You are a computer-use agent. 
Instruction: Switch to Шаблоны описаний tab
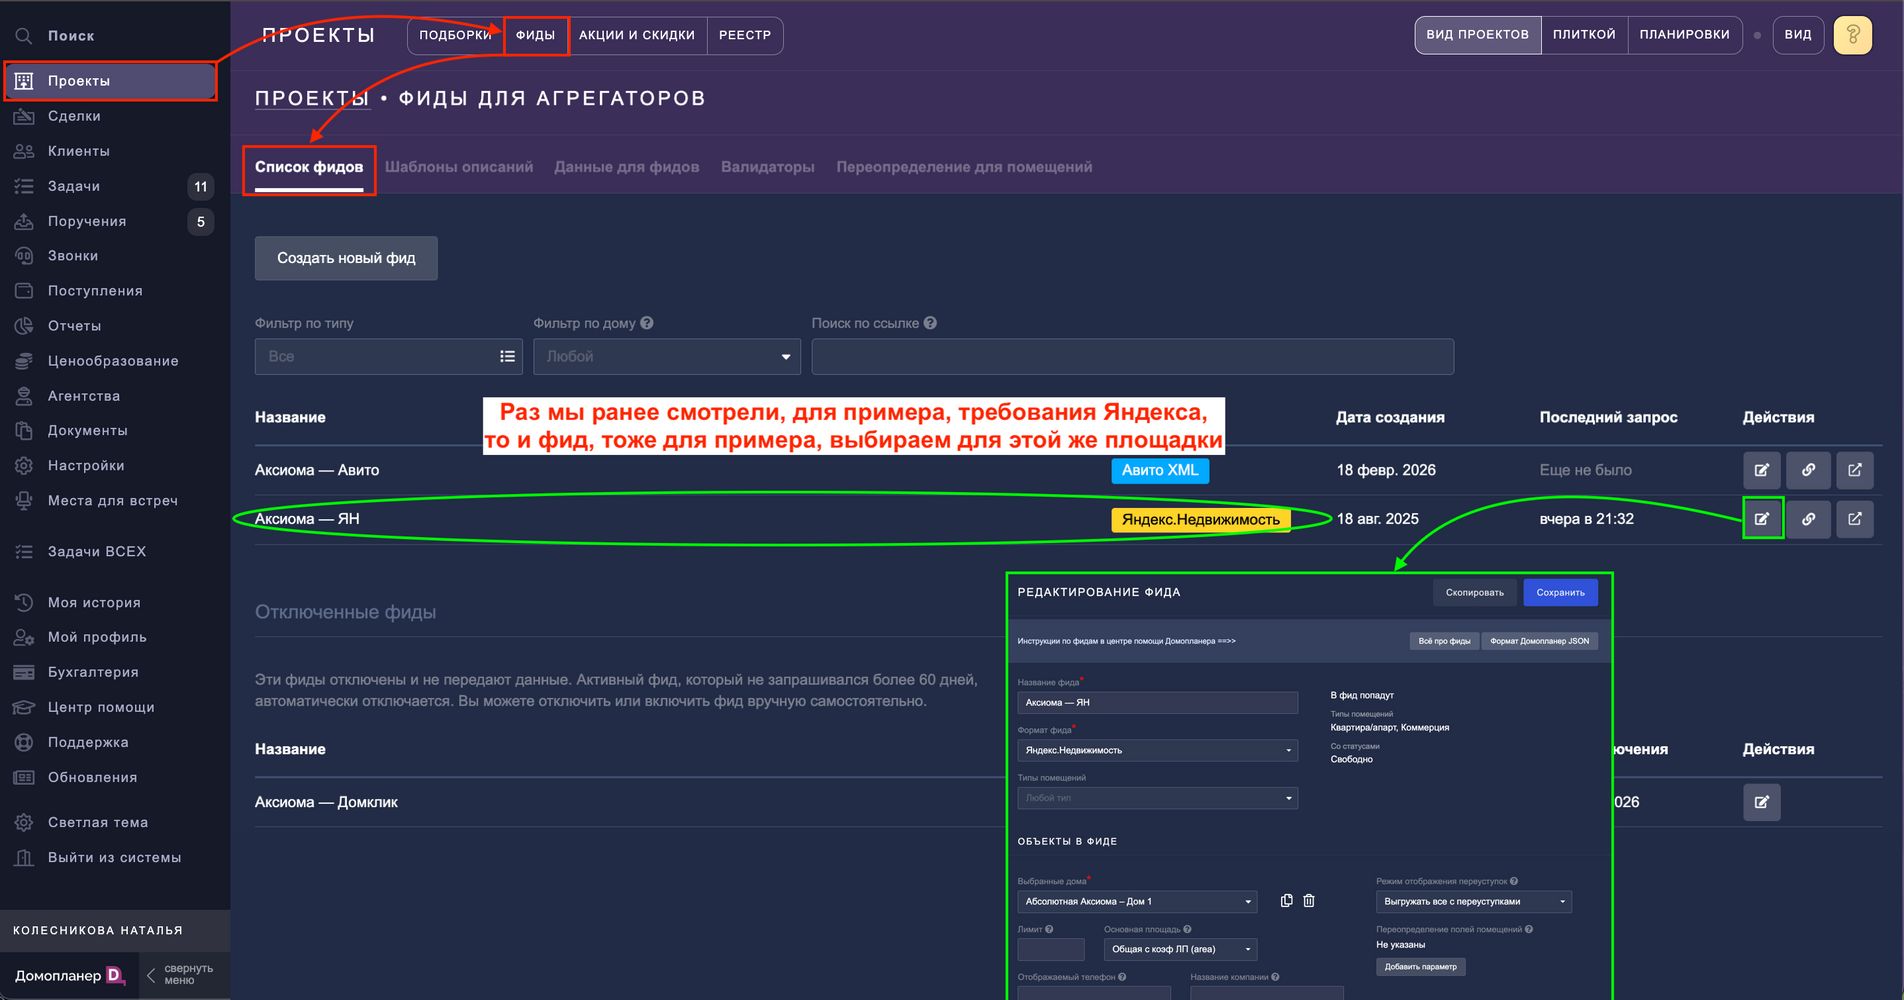458,167
